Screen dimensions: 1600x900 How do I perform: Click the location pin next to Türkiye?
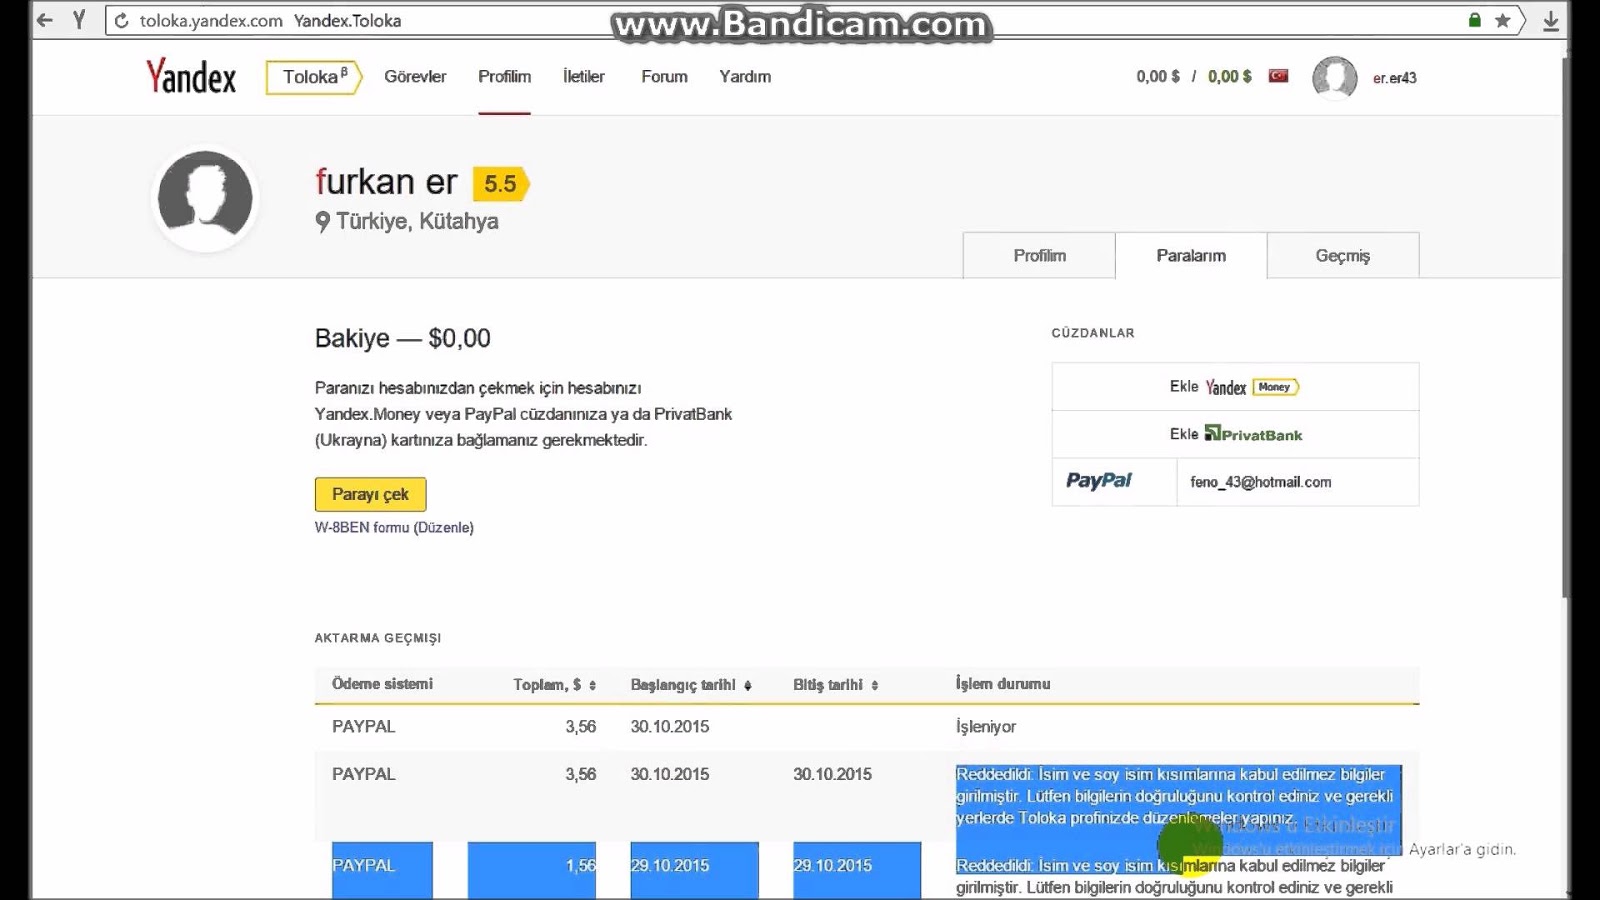coord(322,222)
